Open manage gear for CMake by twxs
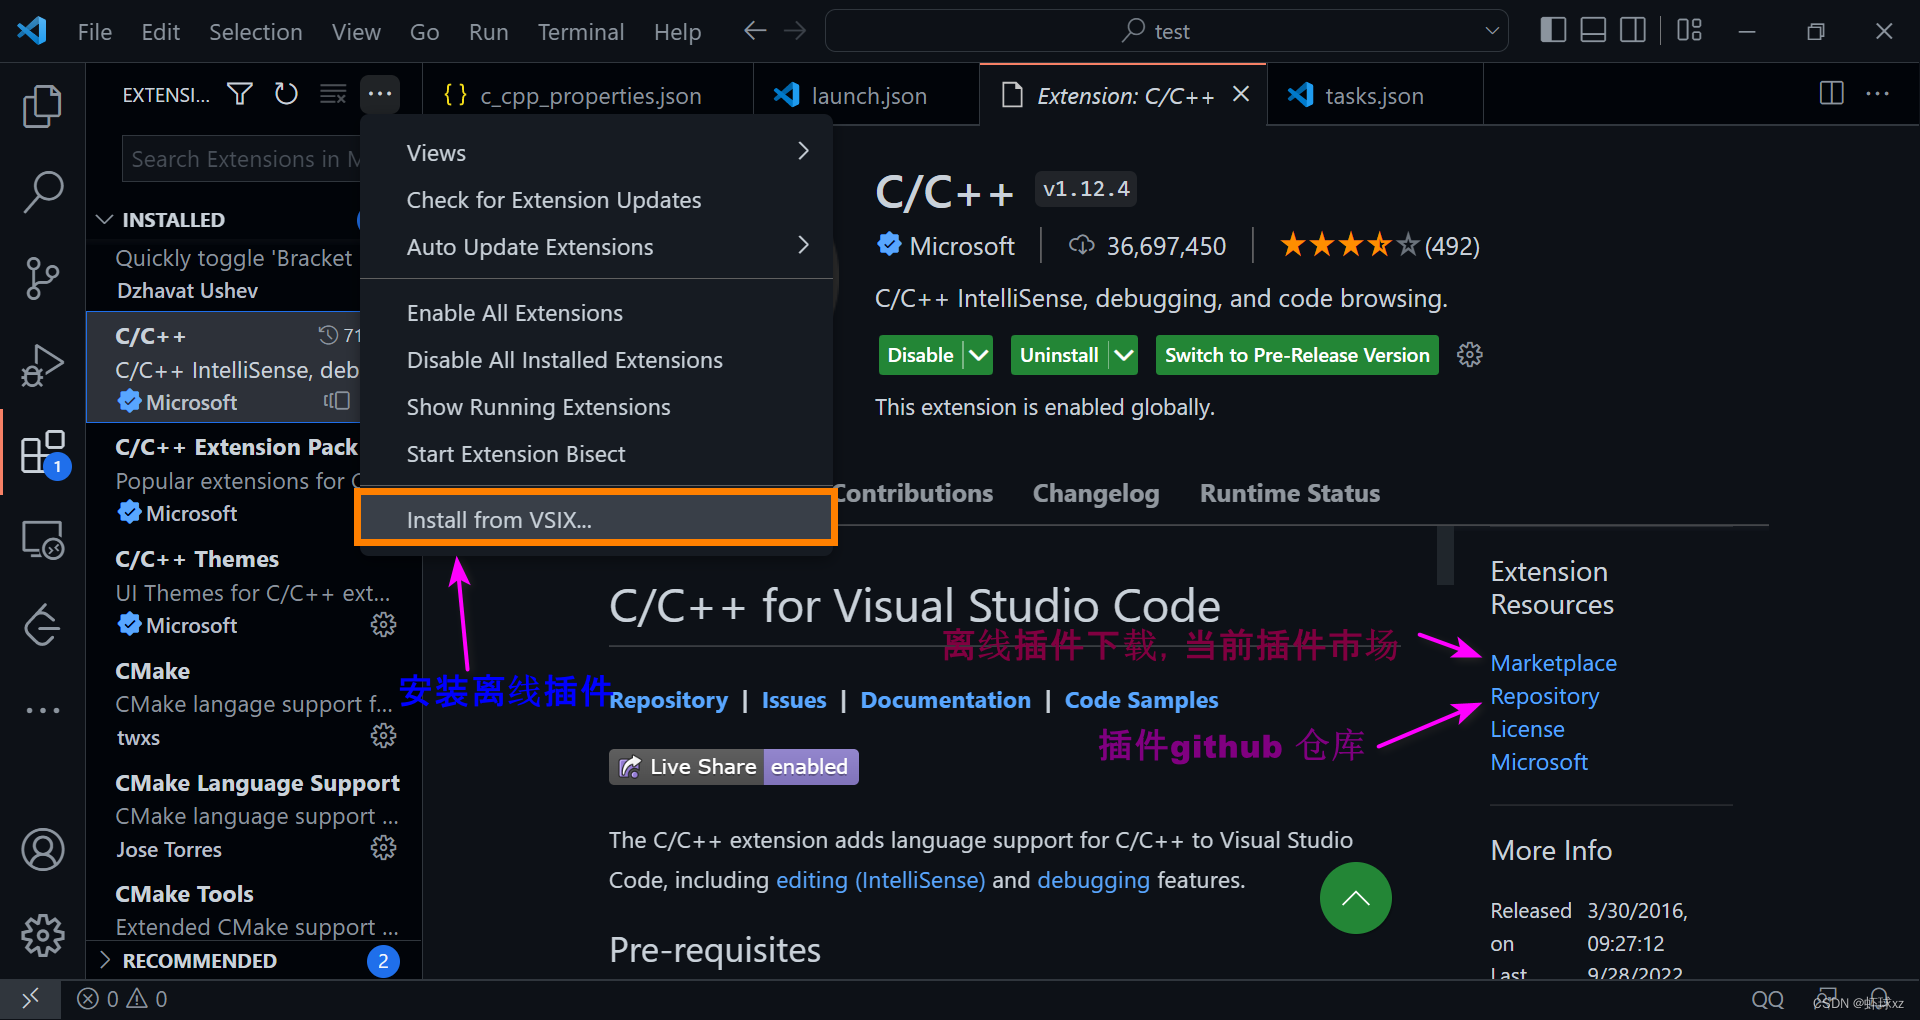Screen dimensions: 1920x1020 384,737
